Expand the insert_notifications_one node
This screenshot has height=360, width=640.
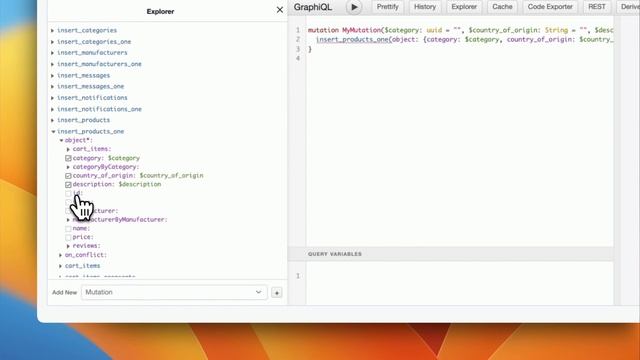53,109
